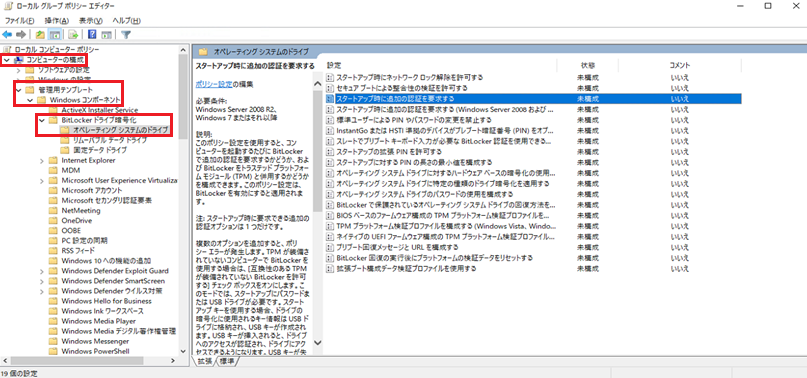The height and width of the screenshot is (378, 807).
Task: Open the 操作(A) menu
Action: click(57, 21)
